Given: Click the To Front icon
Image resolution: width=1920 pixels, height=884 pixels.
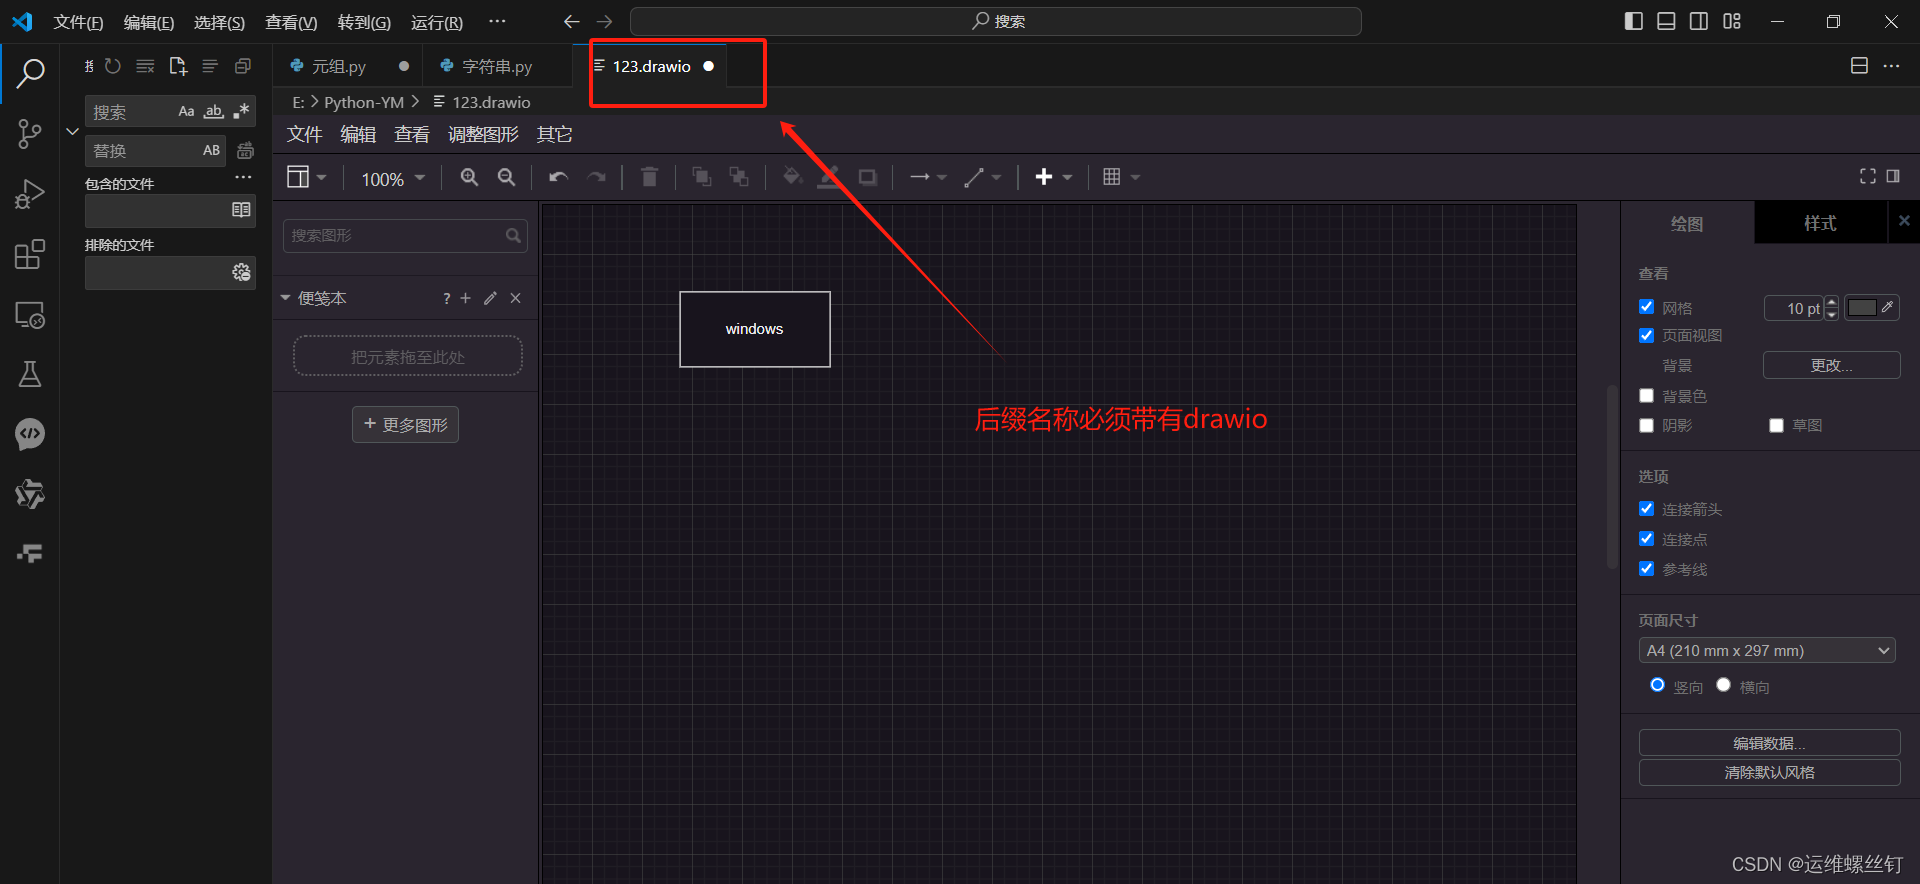Looking at the screenshot, I should point(702,177).
